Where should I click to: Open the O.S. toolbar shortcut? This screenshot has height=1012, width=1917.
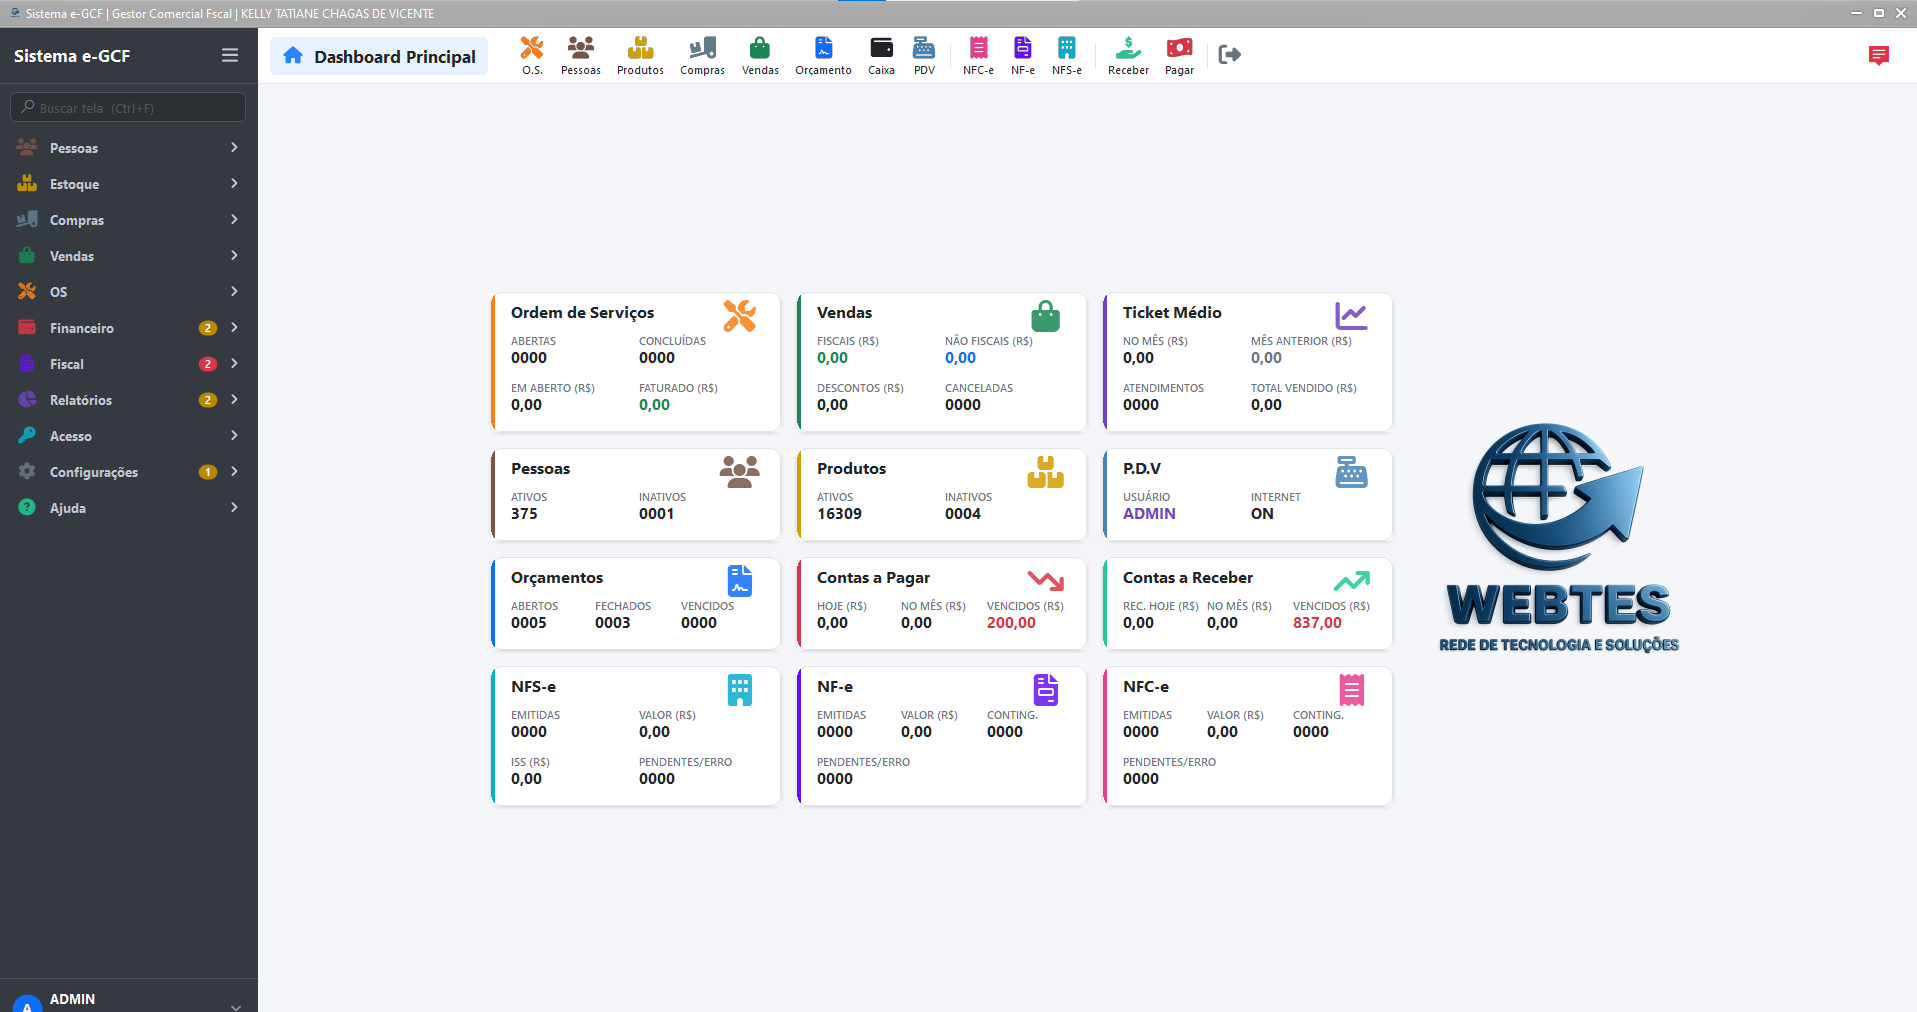tap(532, 56)
